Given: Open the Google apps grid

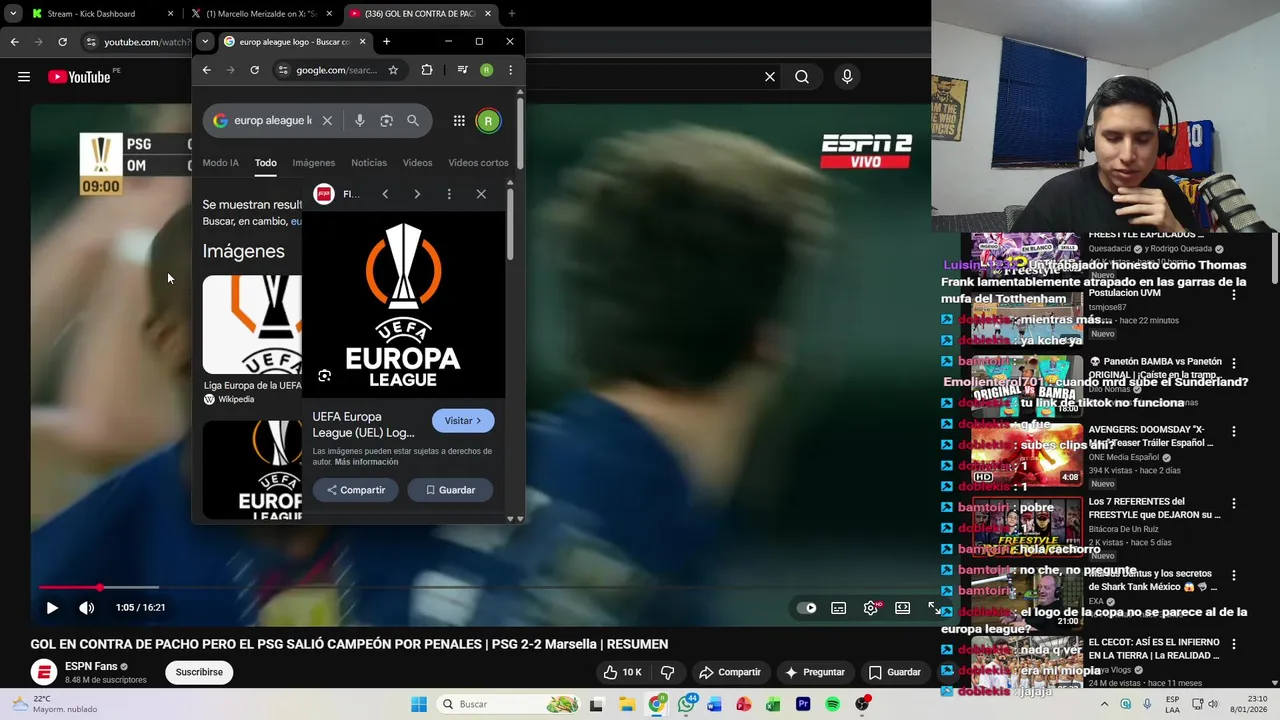Looking at the screenshot, I should pos(459,121).
